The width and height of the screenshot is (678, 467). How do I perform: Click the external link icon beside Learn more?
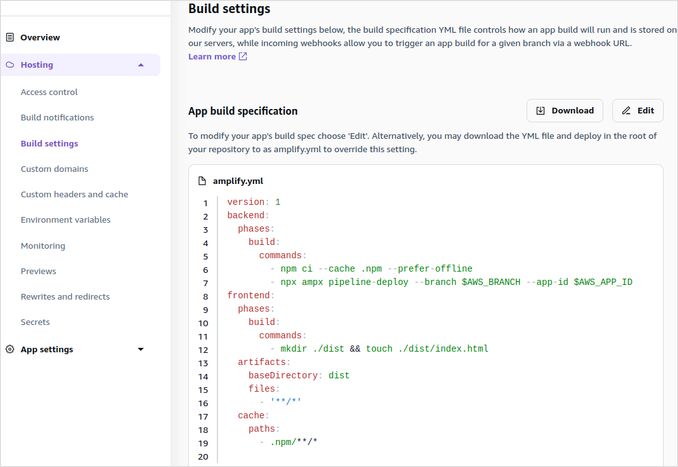tap(243, 57)
